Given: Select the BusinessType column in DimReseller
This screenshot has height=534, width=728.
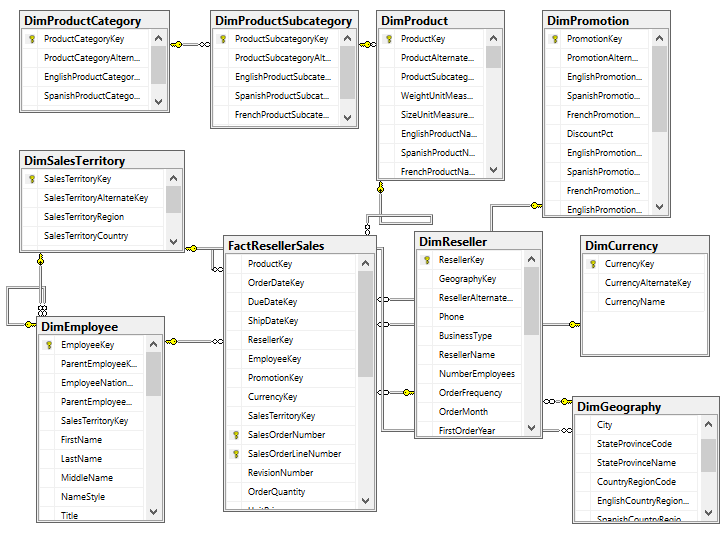Looking at the screenshot, I should tap(469, 336).
